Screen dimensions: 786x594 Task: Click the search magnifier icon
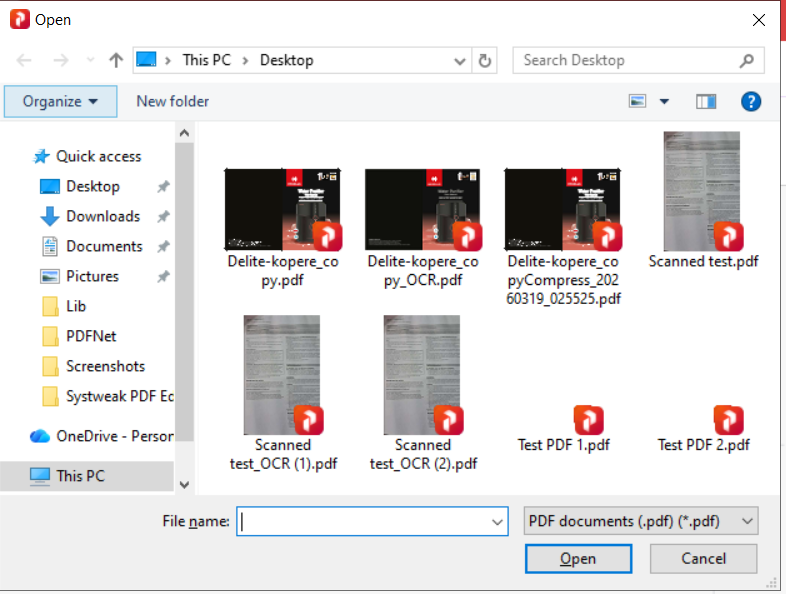tap(746, 60)
